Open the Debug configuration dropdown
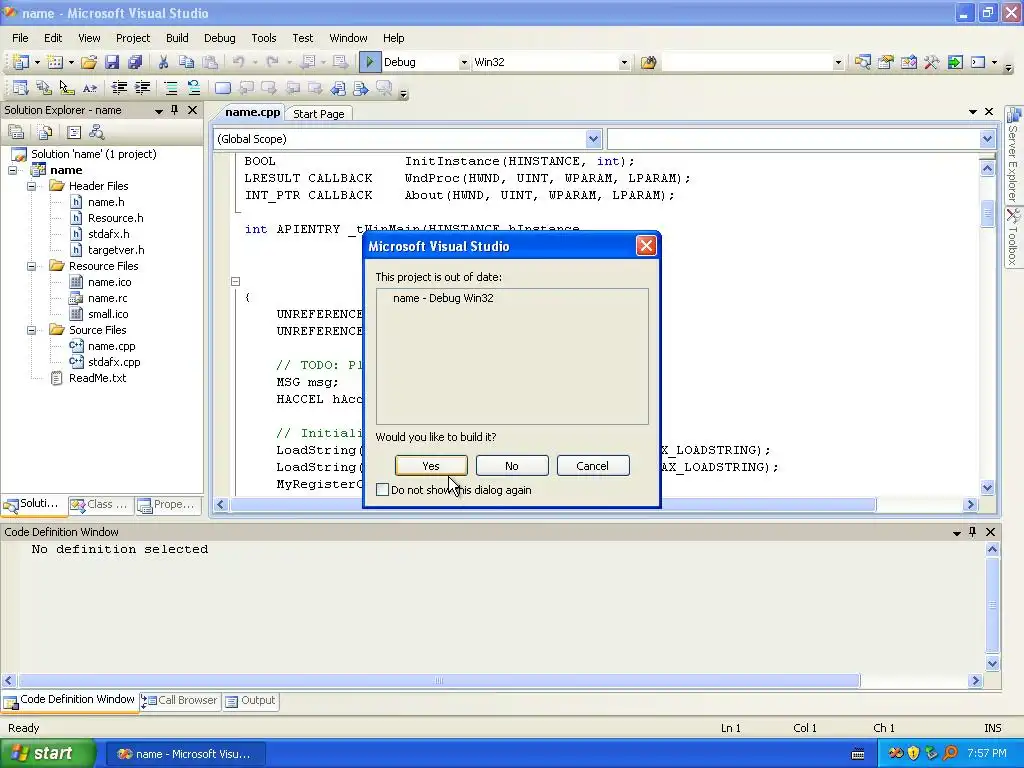The width and height of the screenshot is (1024, 768). (x=464, y=63)
